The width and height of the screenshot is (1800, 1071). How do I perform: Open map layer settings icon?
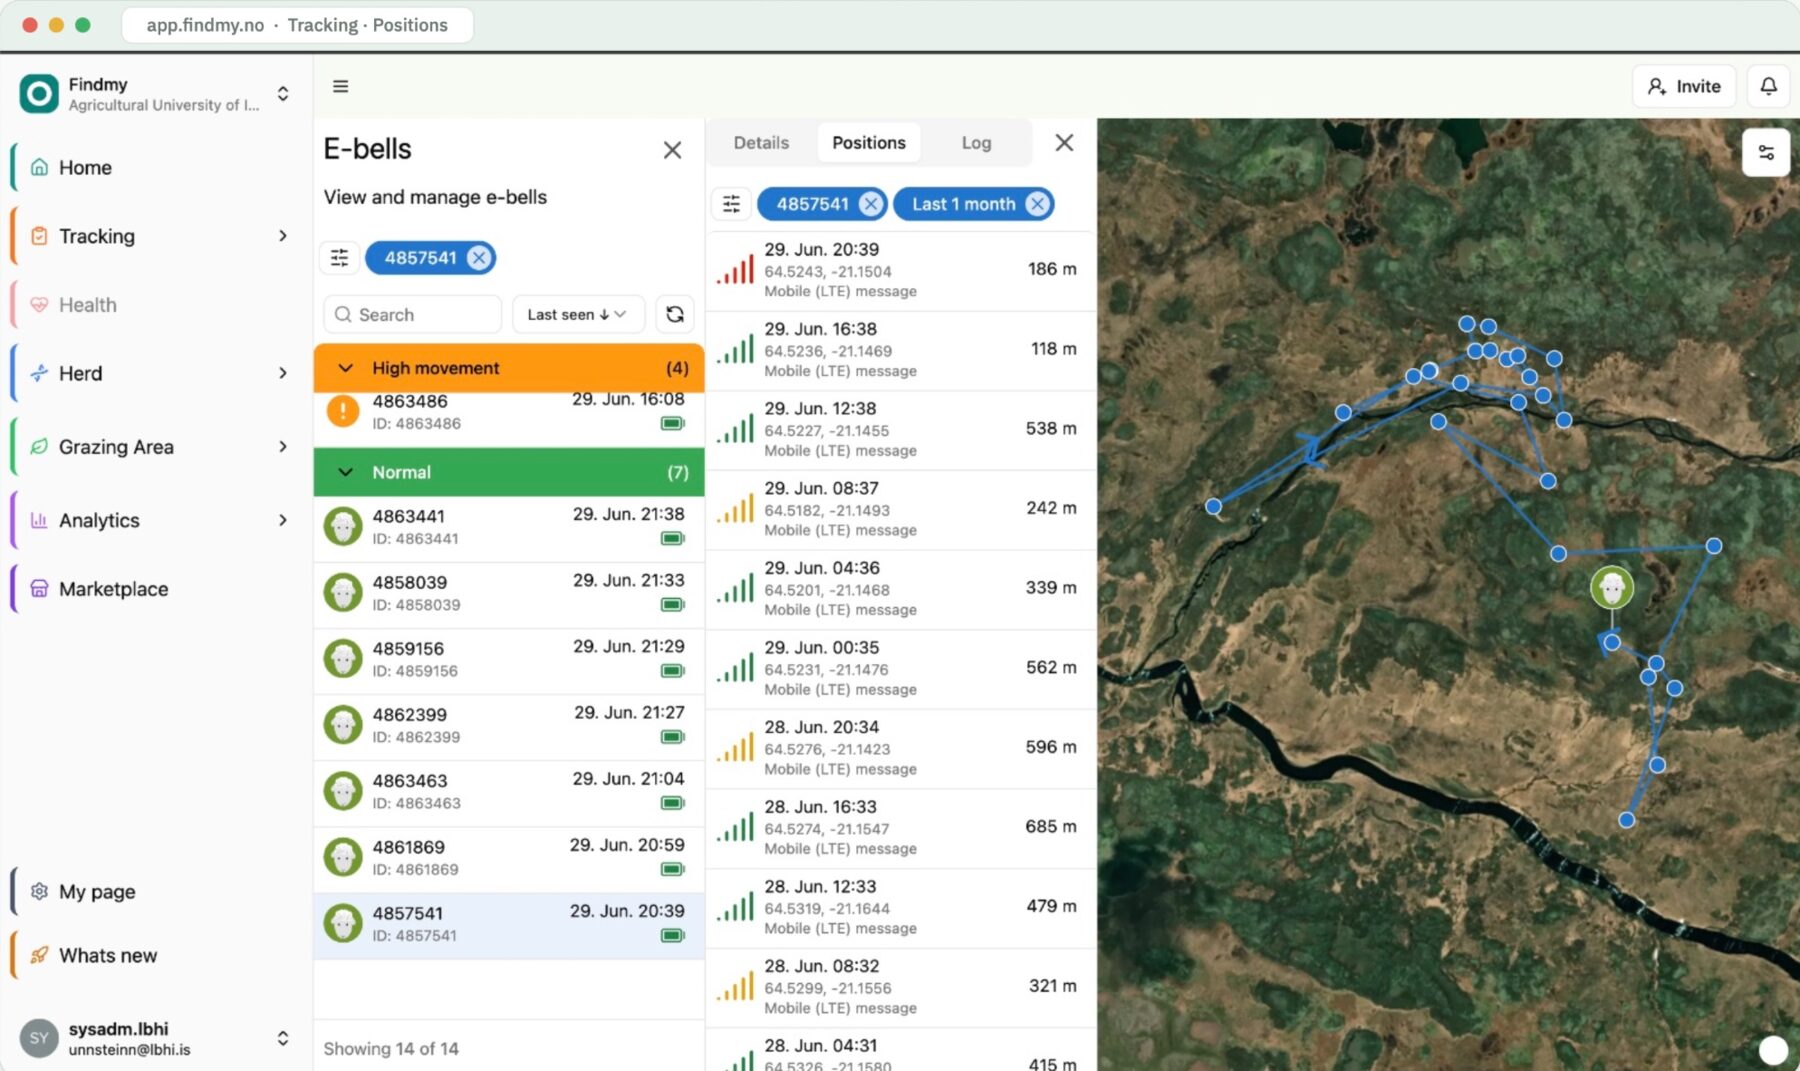click(x=1766, y=153)
